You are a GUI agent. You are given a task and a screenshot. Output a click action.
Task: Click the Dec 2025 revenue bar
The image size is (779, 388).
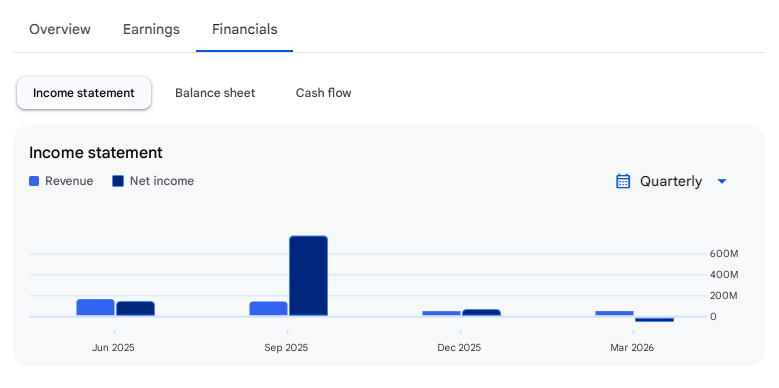(442, 313)
